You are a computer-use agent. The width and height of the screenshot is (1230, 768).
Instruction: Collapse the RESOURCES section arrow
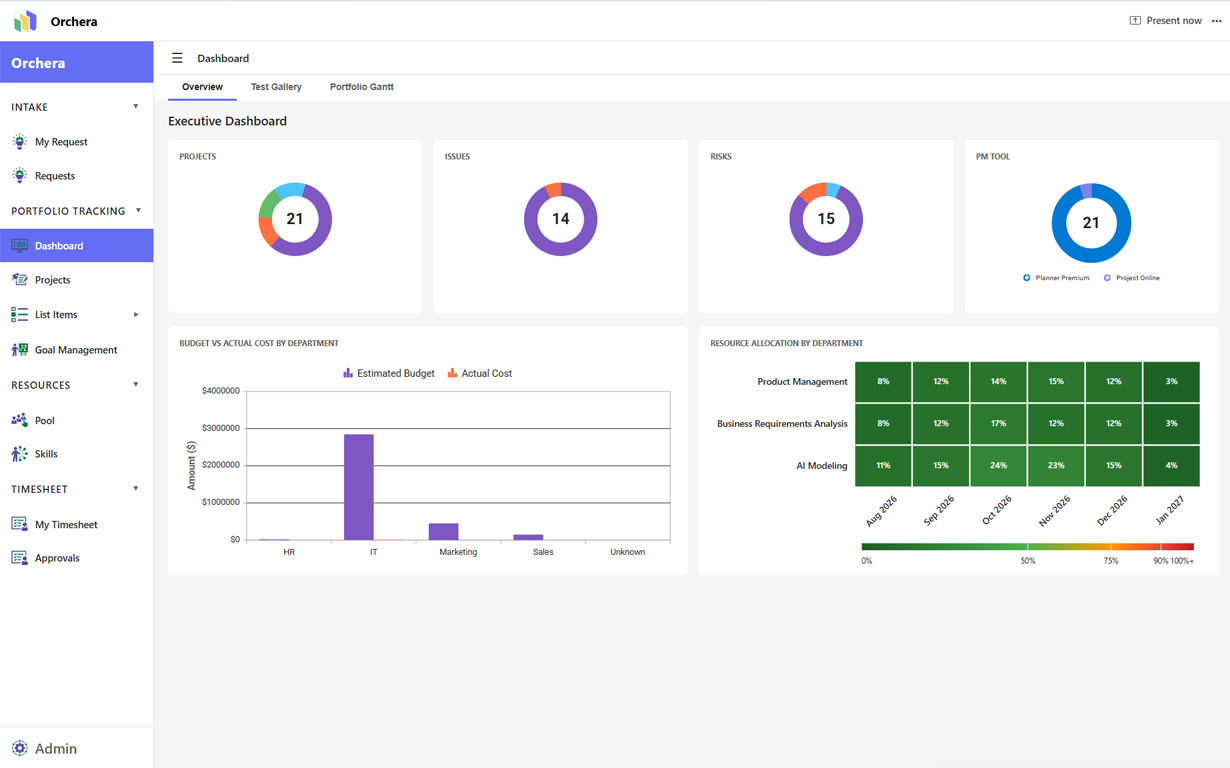(x=136, y=385)
